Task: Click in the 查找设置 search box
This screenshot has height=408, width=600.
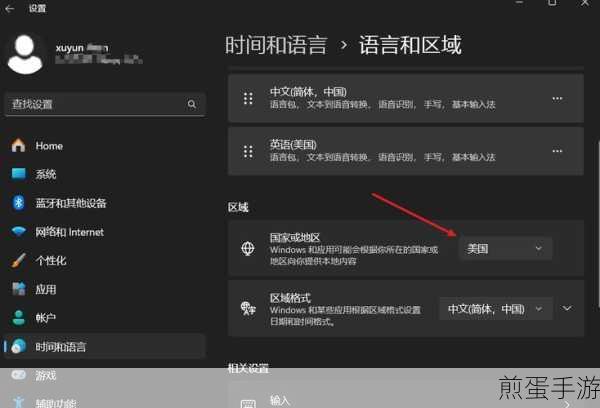Action: point(105,104)
